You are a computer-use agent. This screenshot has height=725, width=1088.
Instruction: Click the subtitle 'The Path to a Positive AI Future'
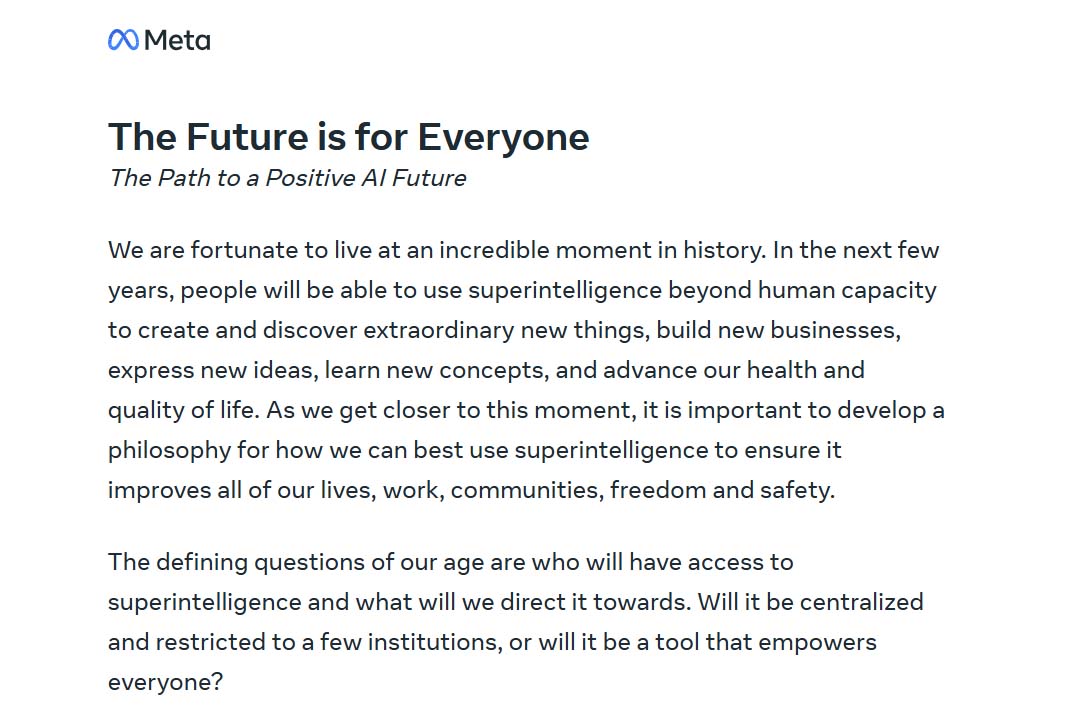(287, 178)
